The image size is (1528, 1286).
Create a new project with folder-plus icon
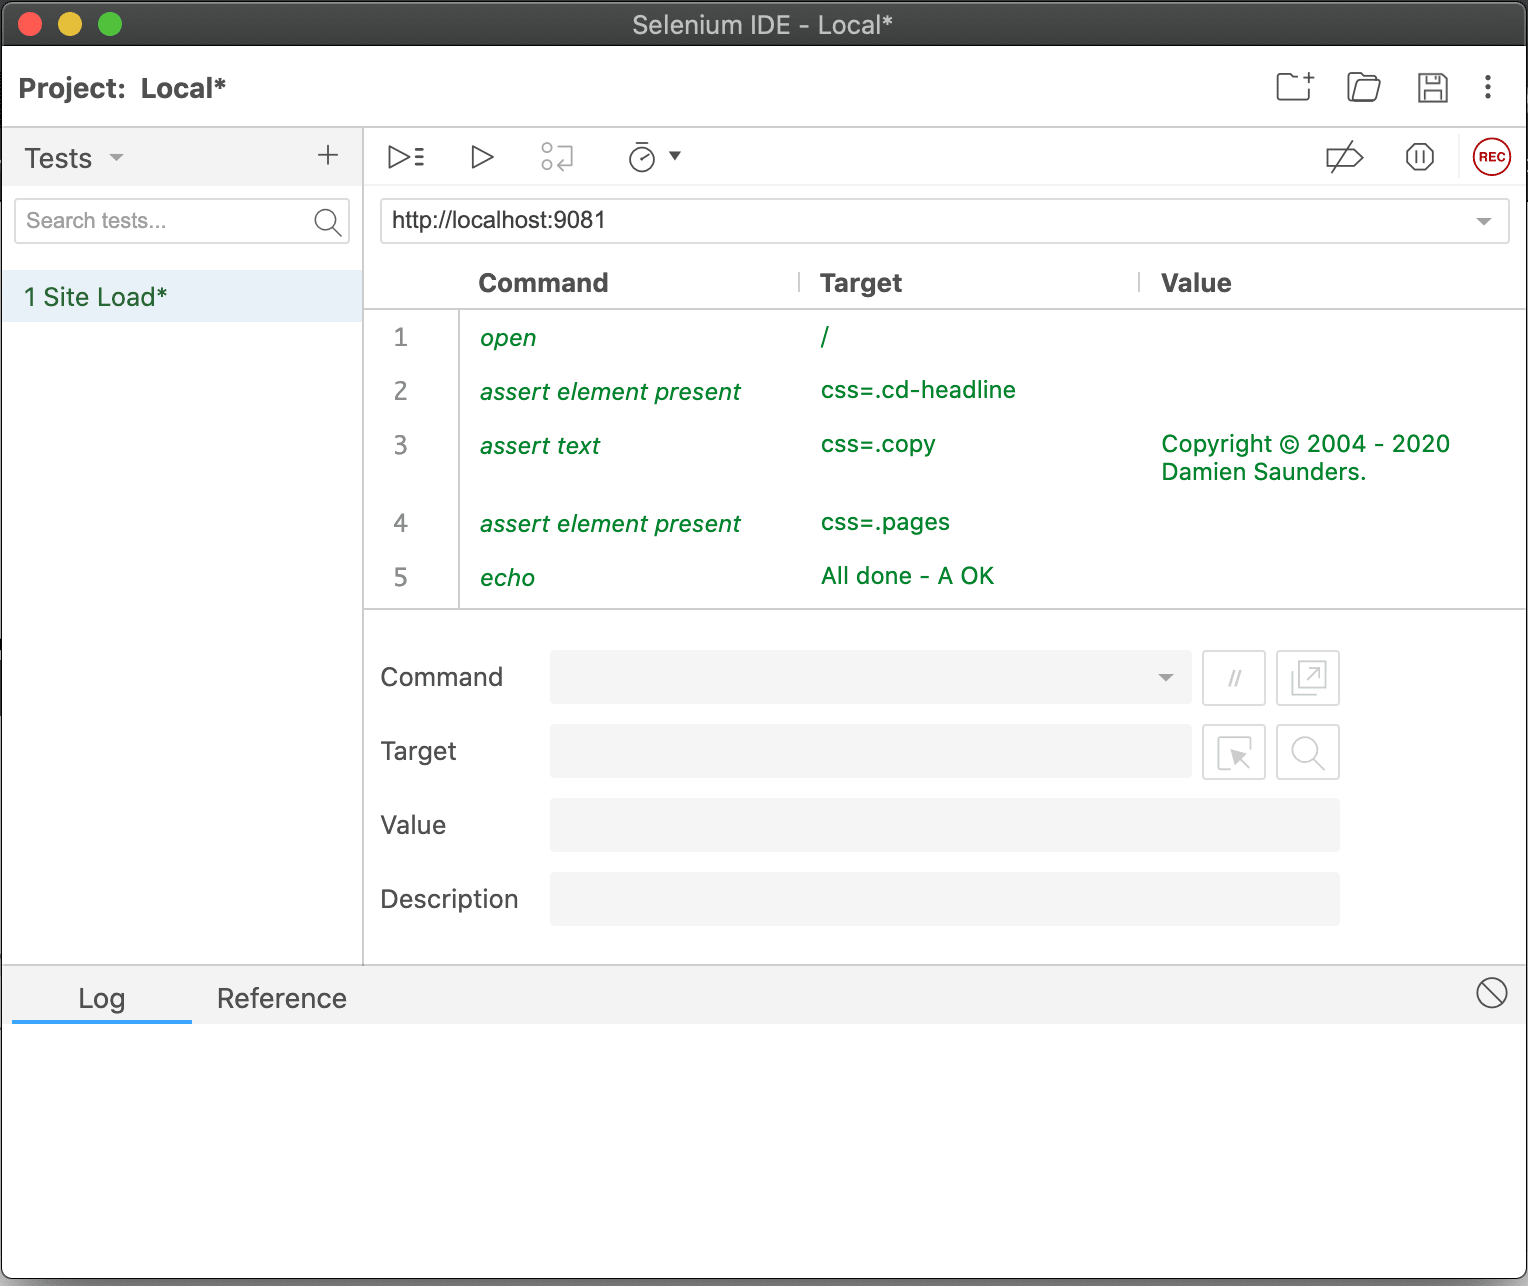(x=1295, y=87)
